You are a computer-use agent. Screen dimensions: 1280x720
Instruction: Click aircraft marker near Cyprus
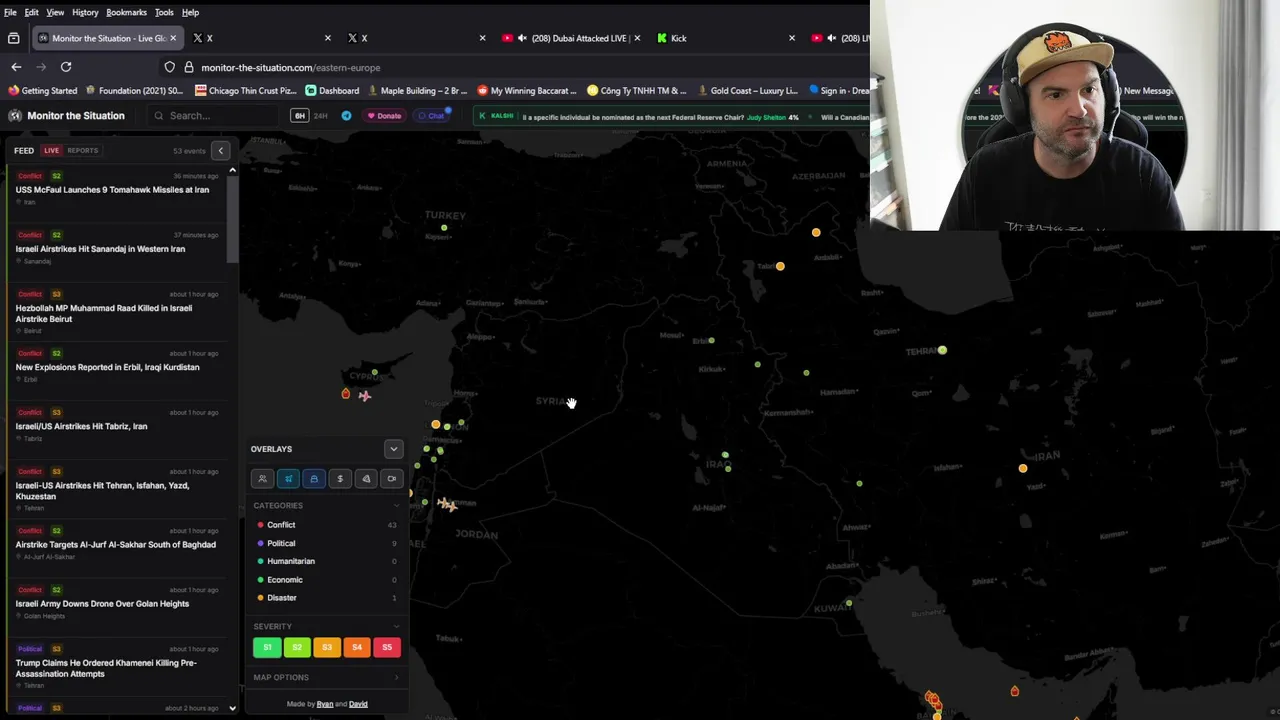365,396
